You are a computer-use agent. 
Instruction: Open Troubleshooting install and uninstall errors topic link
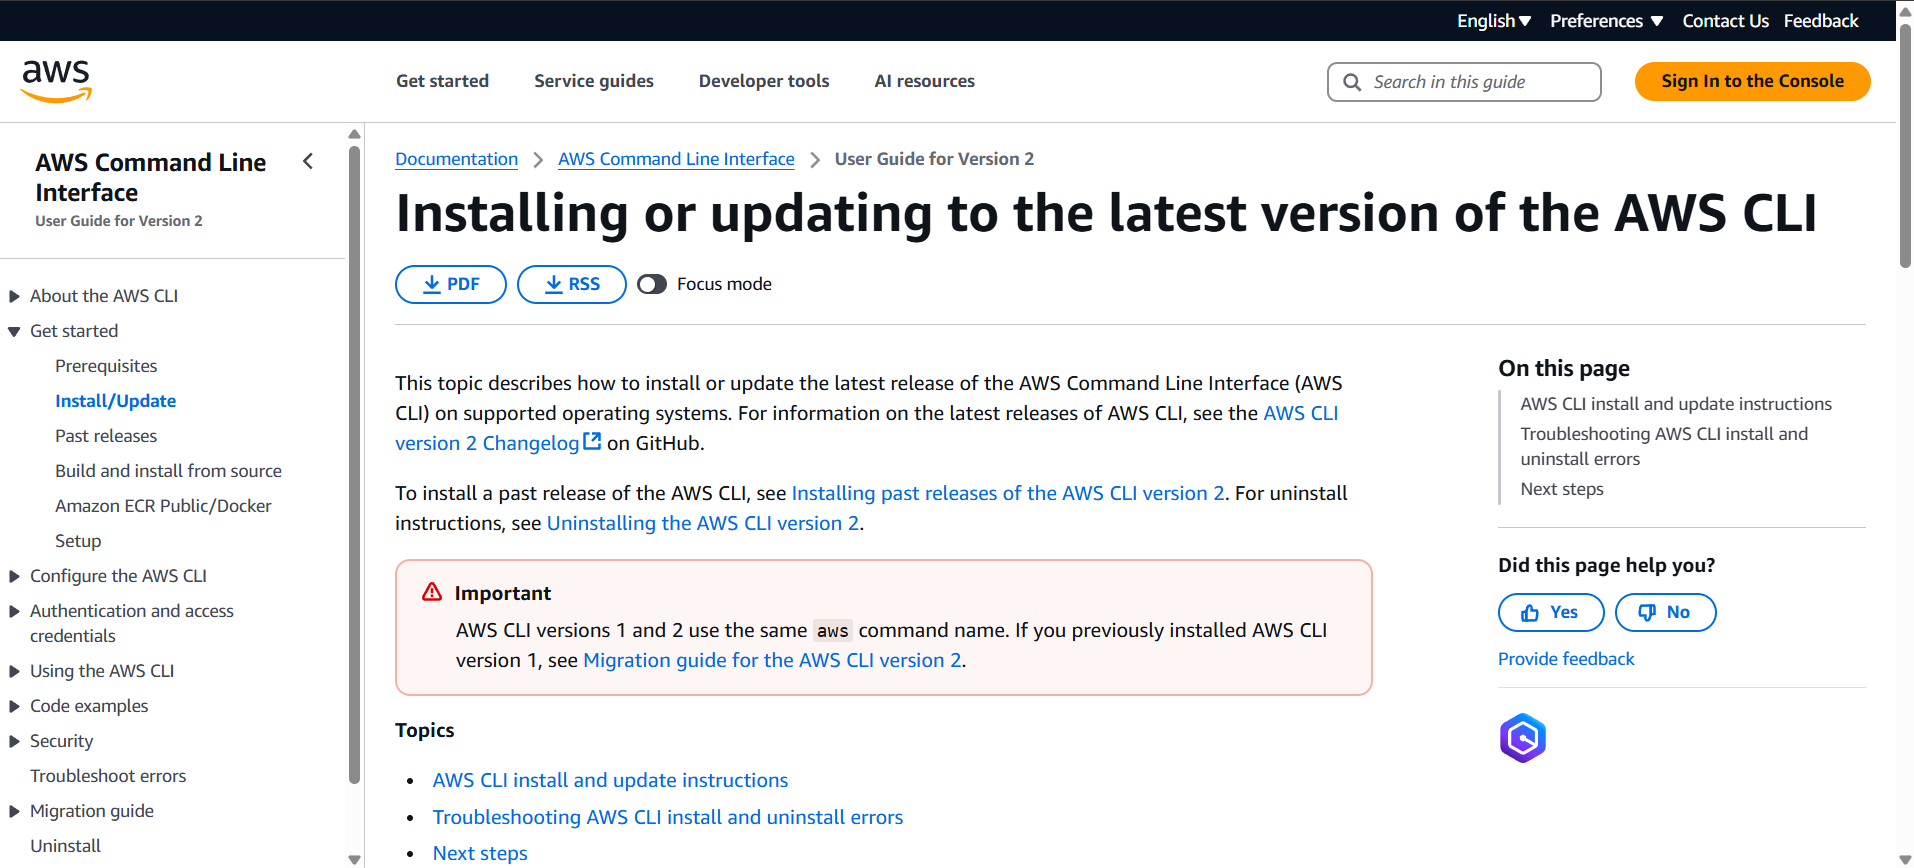tap(667, 817)
